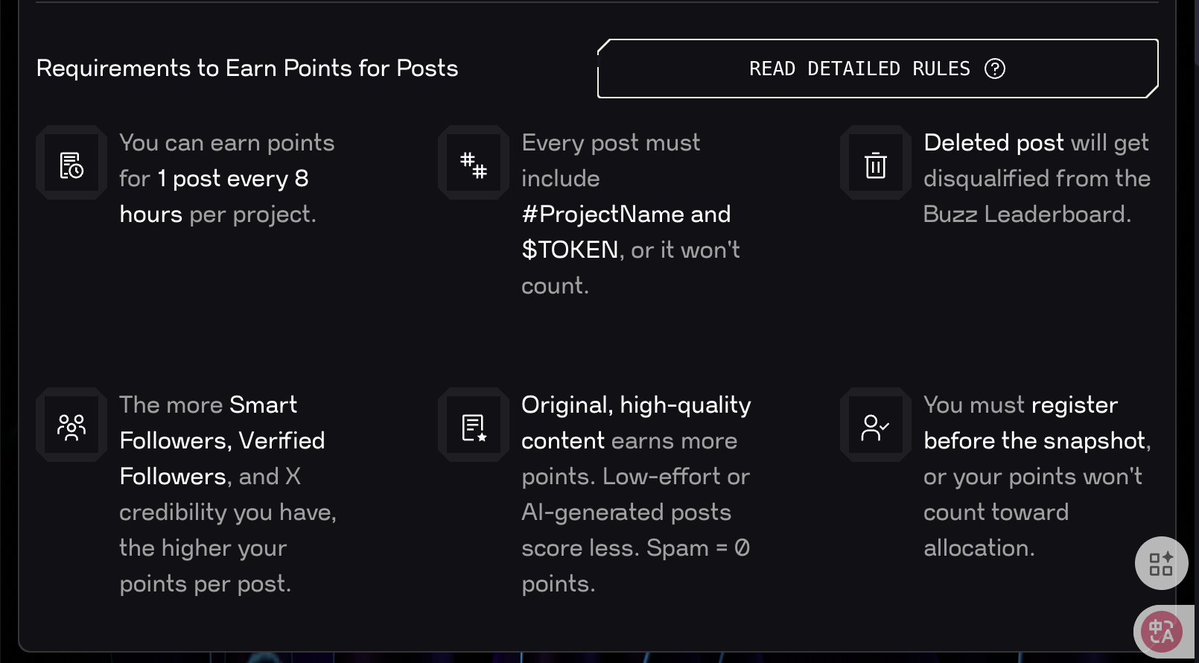Select the Requirements to Earn Points heading

pyautogui.click(x=247, y=68)
